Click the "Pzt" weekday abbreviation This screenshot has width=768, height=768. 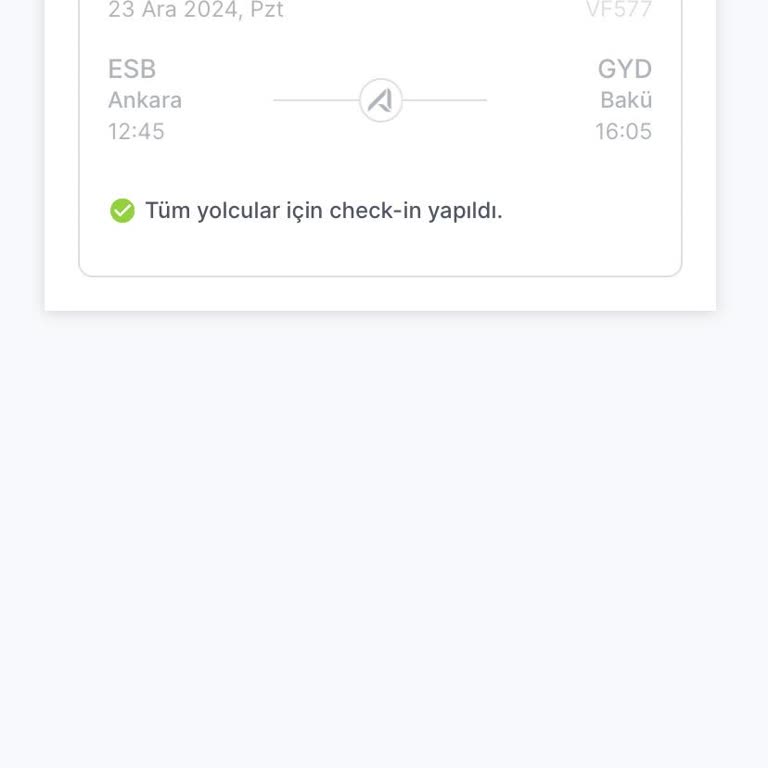coord(266,10)
